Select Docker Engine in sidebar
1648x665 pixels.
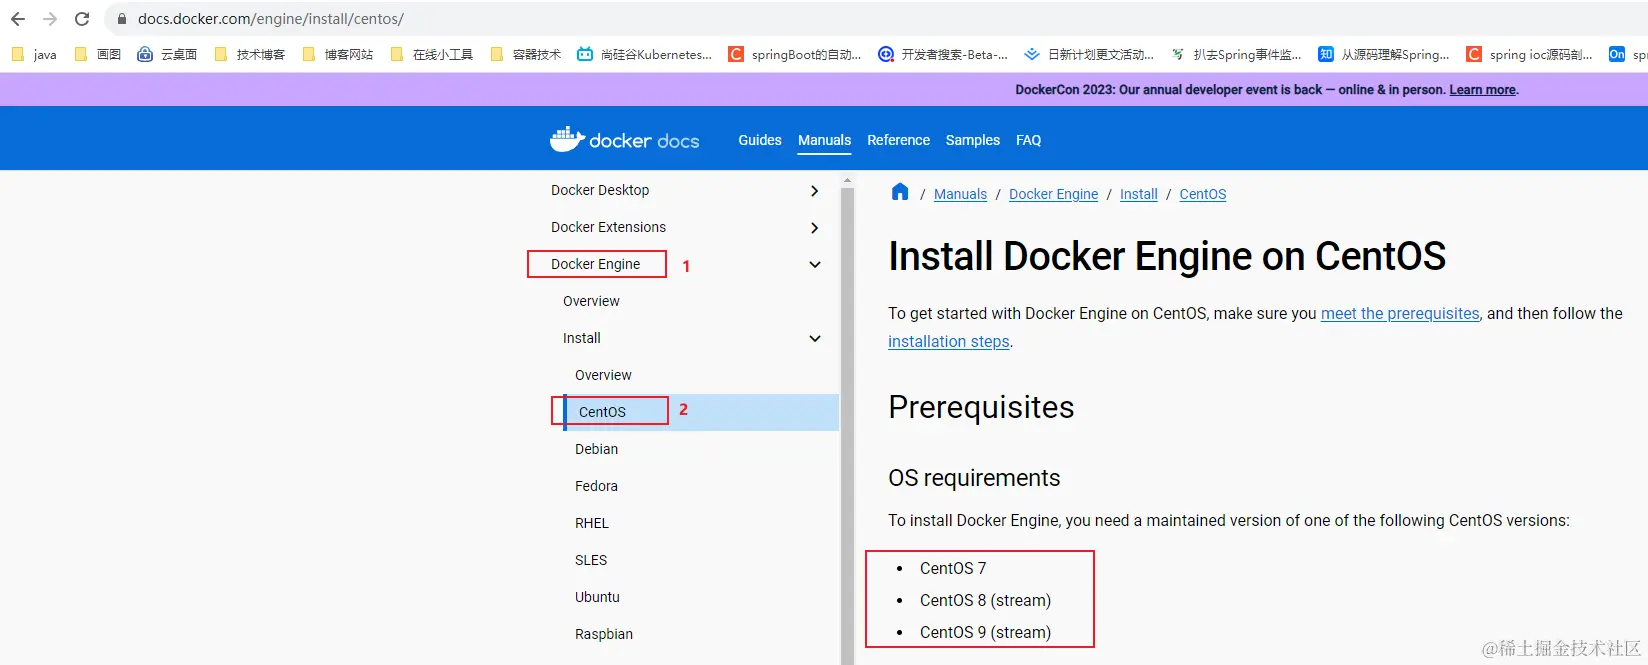pyautogui.click(x=595, y=264)
